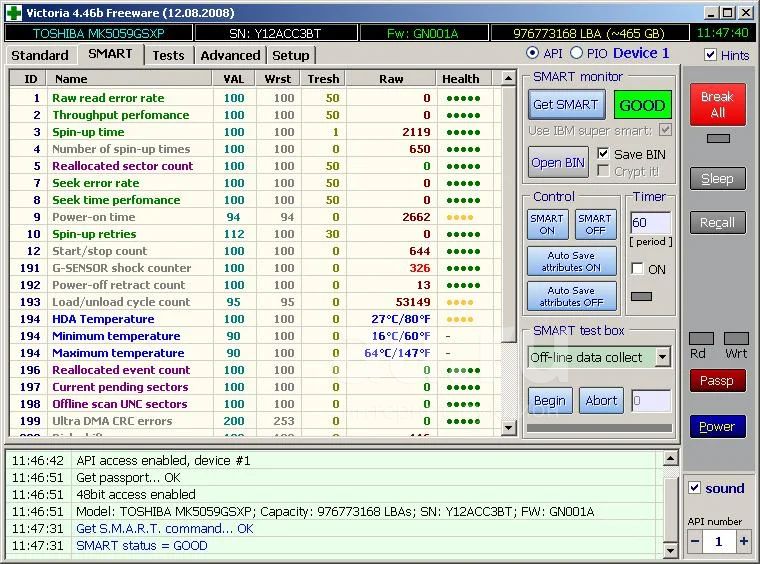Open the Tests tab

point(168,55)
